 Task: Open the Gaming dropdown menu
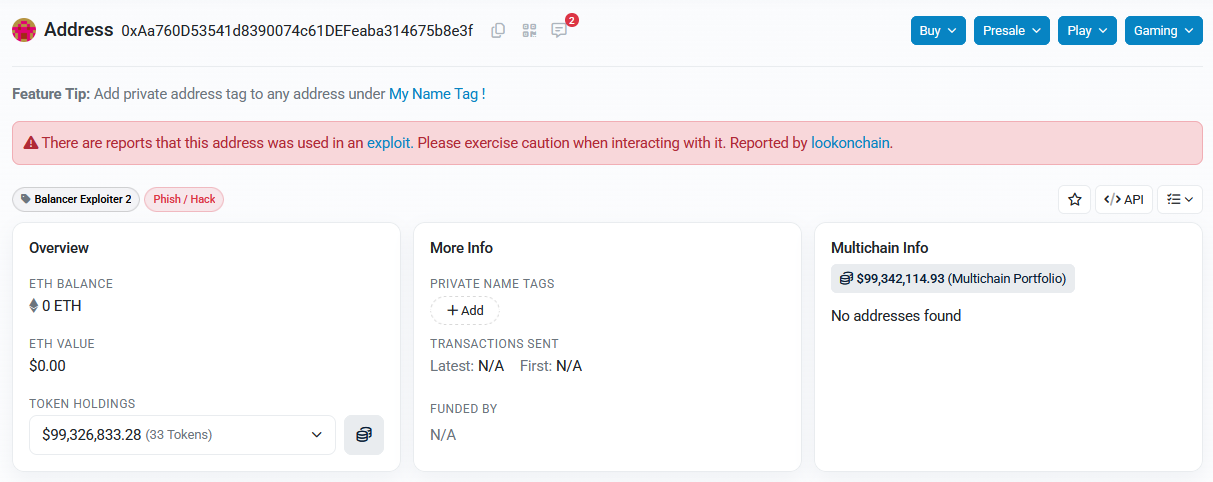(x=1164, y=31)
